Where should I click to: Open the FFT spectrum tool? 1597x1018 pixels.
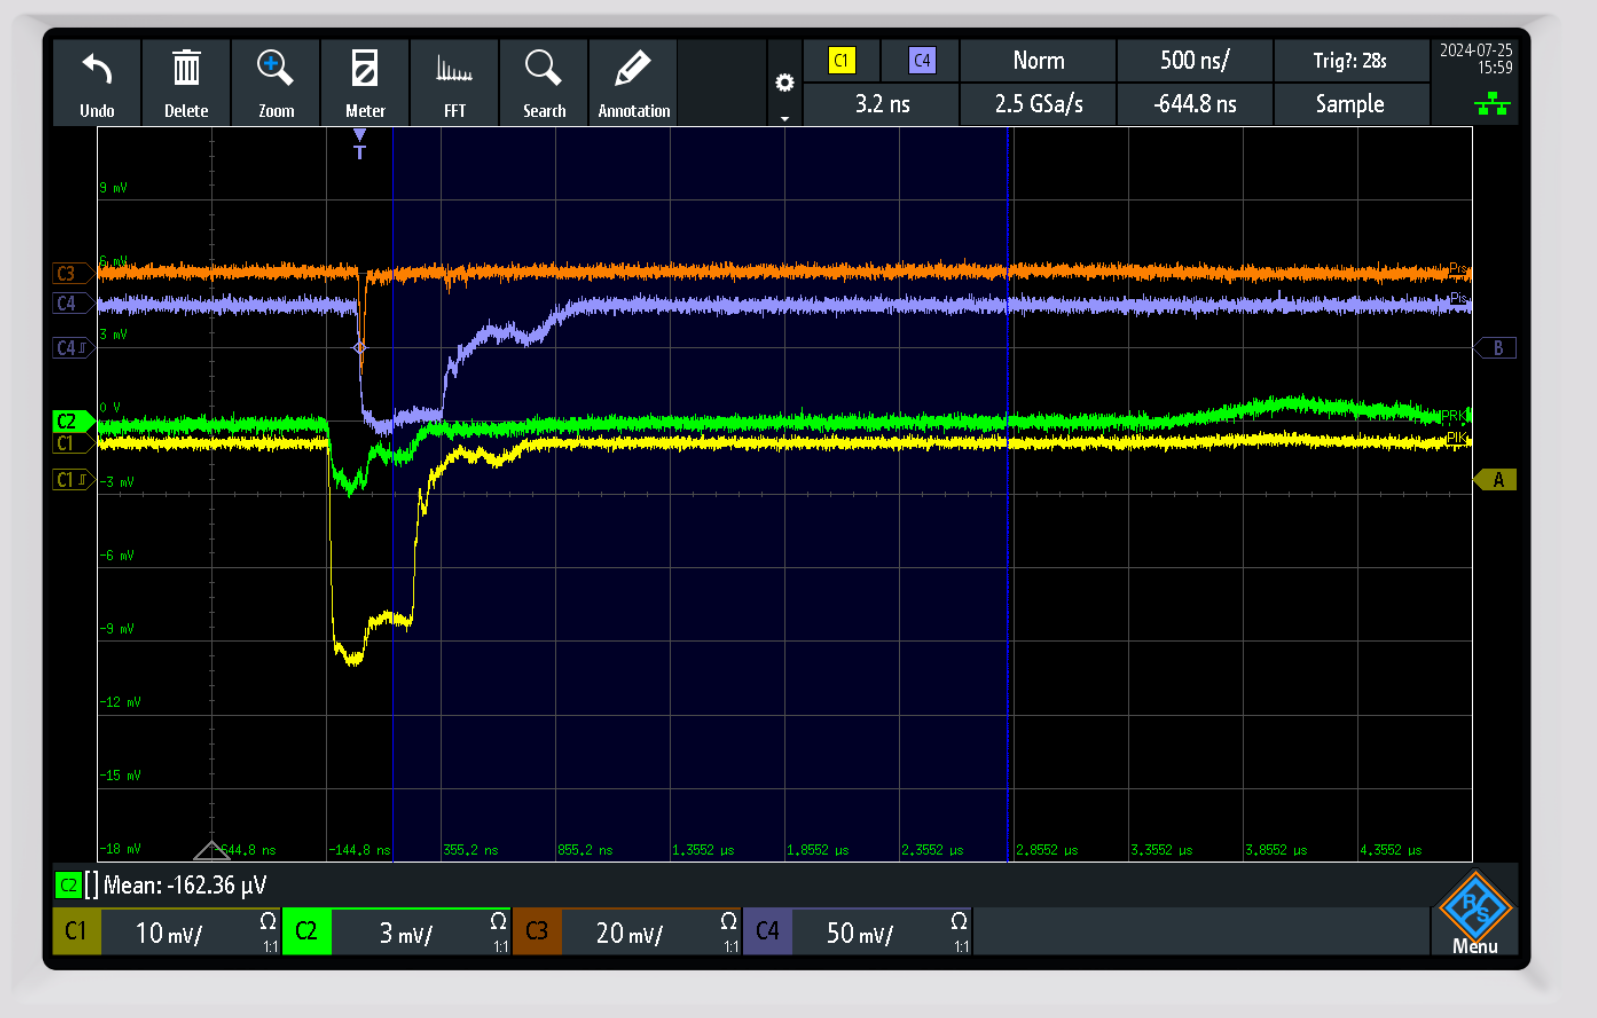(454, 70)
